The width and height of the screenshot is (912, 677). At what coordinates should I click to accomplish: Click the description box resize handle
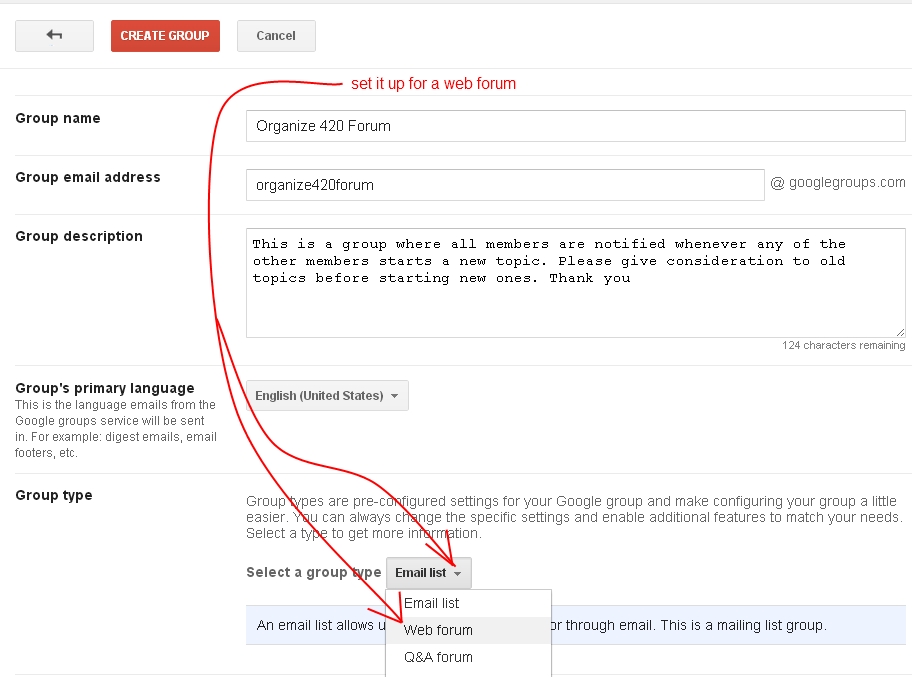(x=900, y=332)
